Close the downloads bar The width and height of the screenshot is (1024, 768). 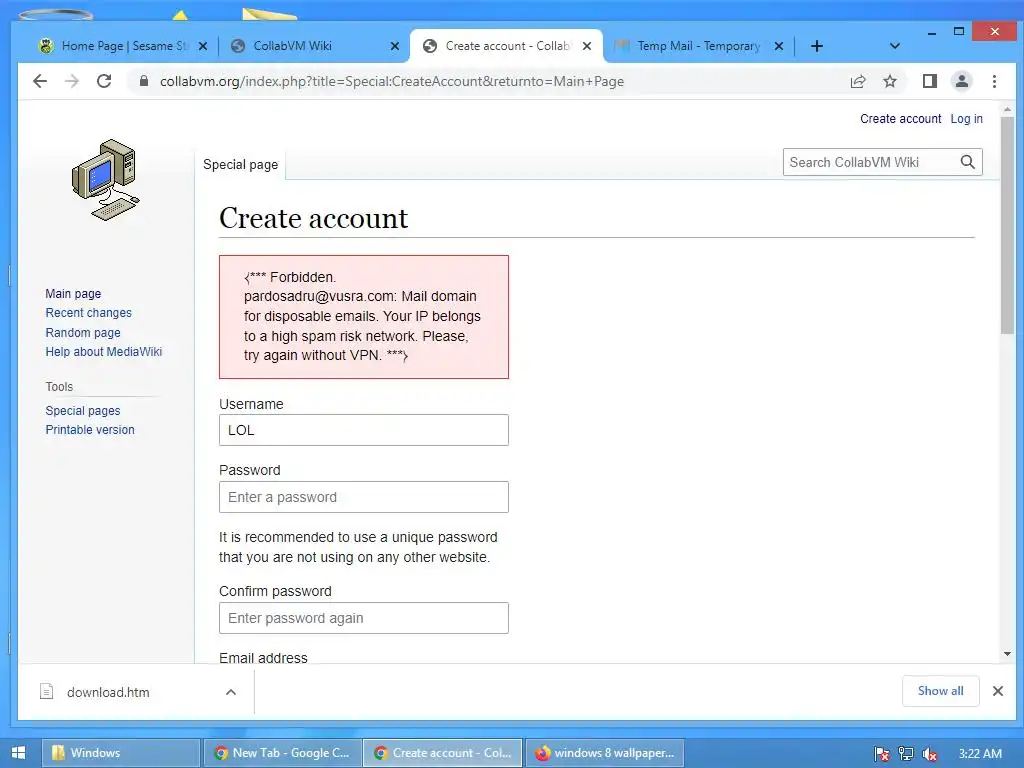tap(997, 691)
